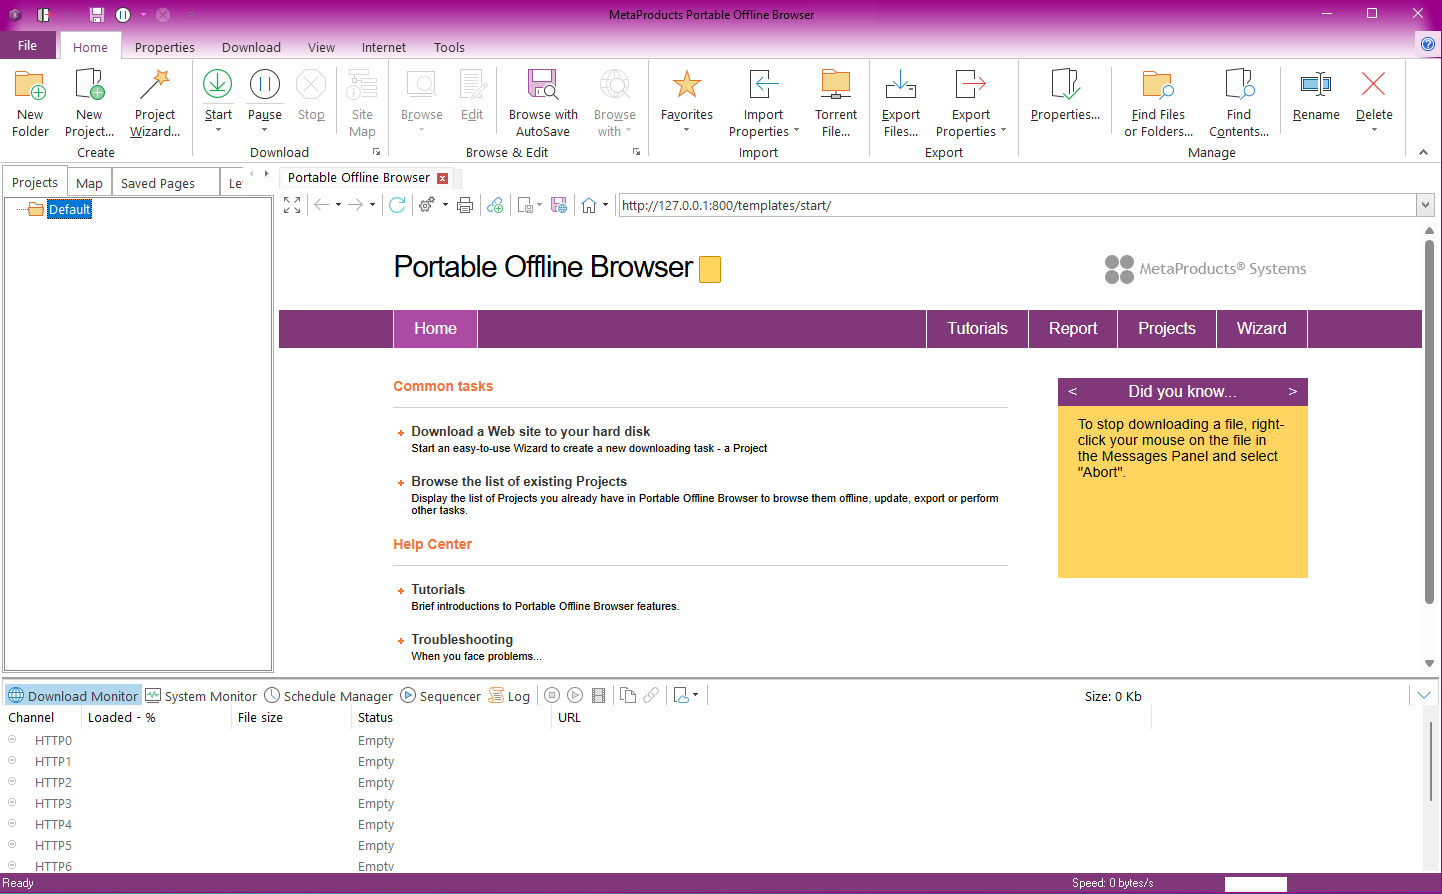Click Browse the list of existing Projects

pyautogui.click(x=519, y=481)
